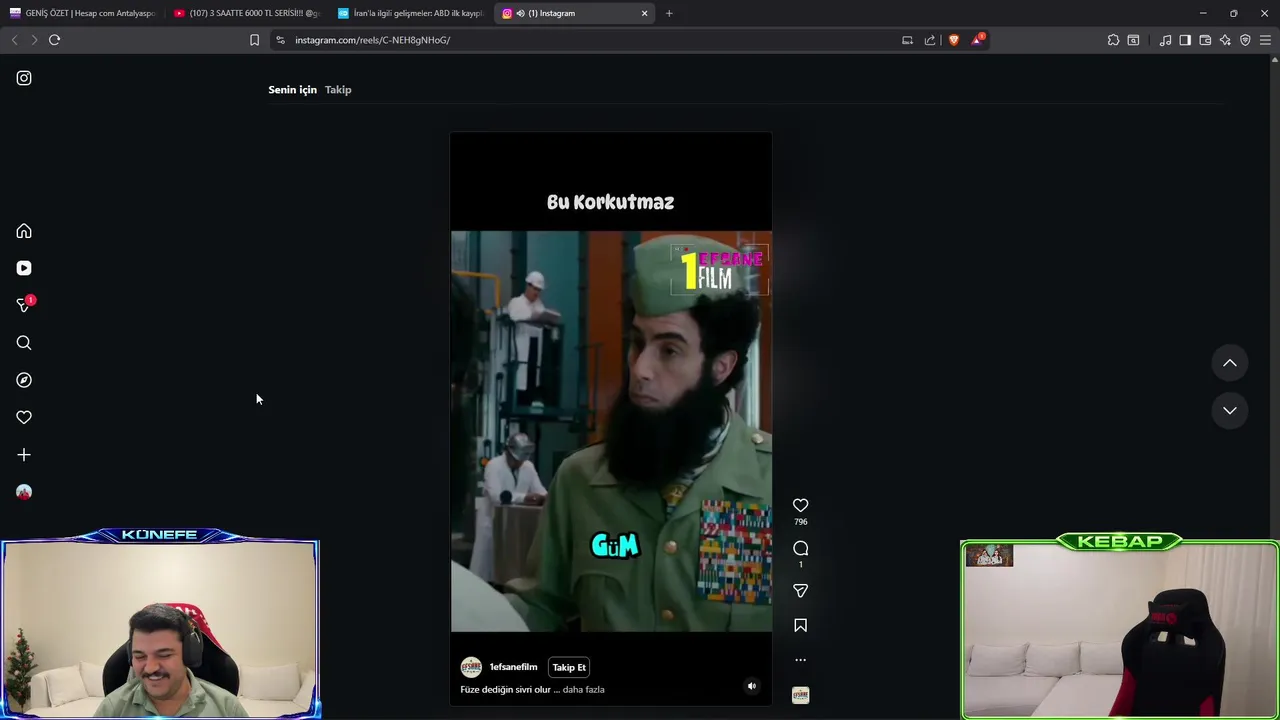This screenshot has height=720, width=1280.
Task: Open browser extensions puzzle icon
Action: [x=1113, y=40]
